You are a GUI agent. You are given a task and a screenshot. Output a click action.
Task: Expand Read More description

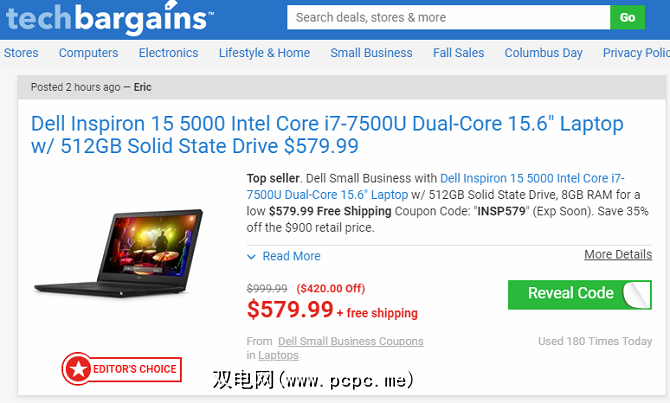291,256
